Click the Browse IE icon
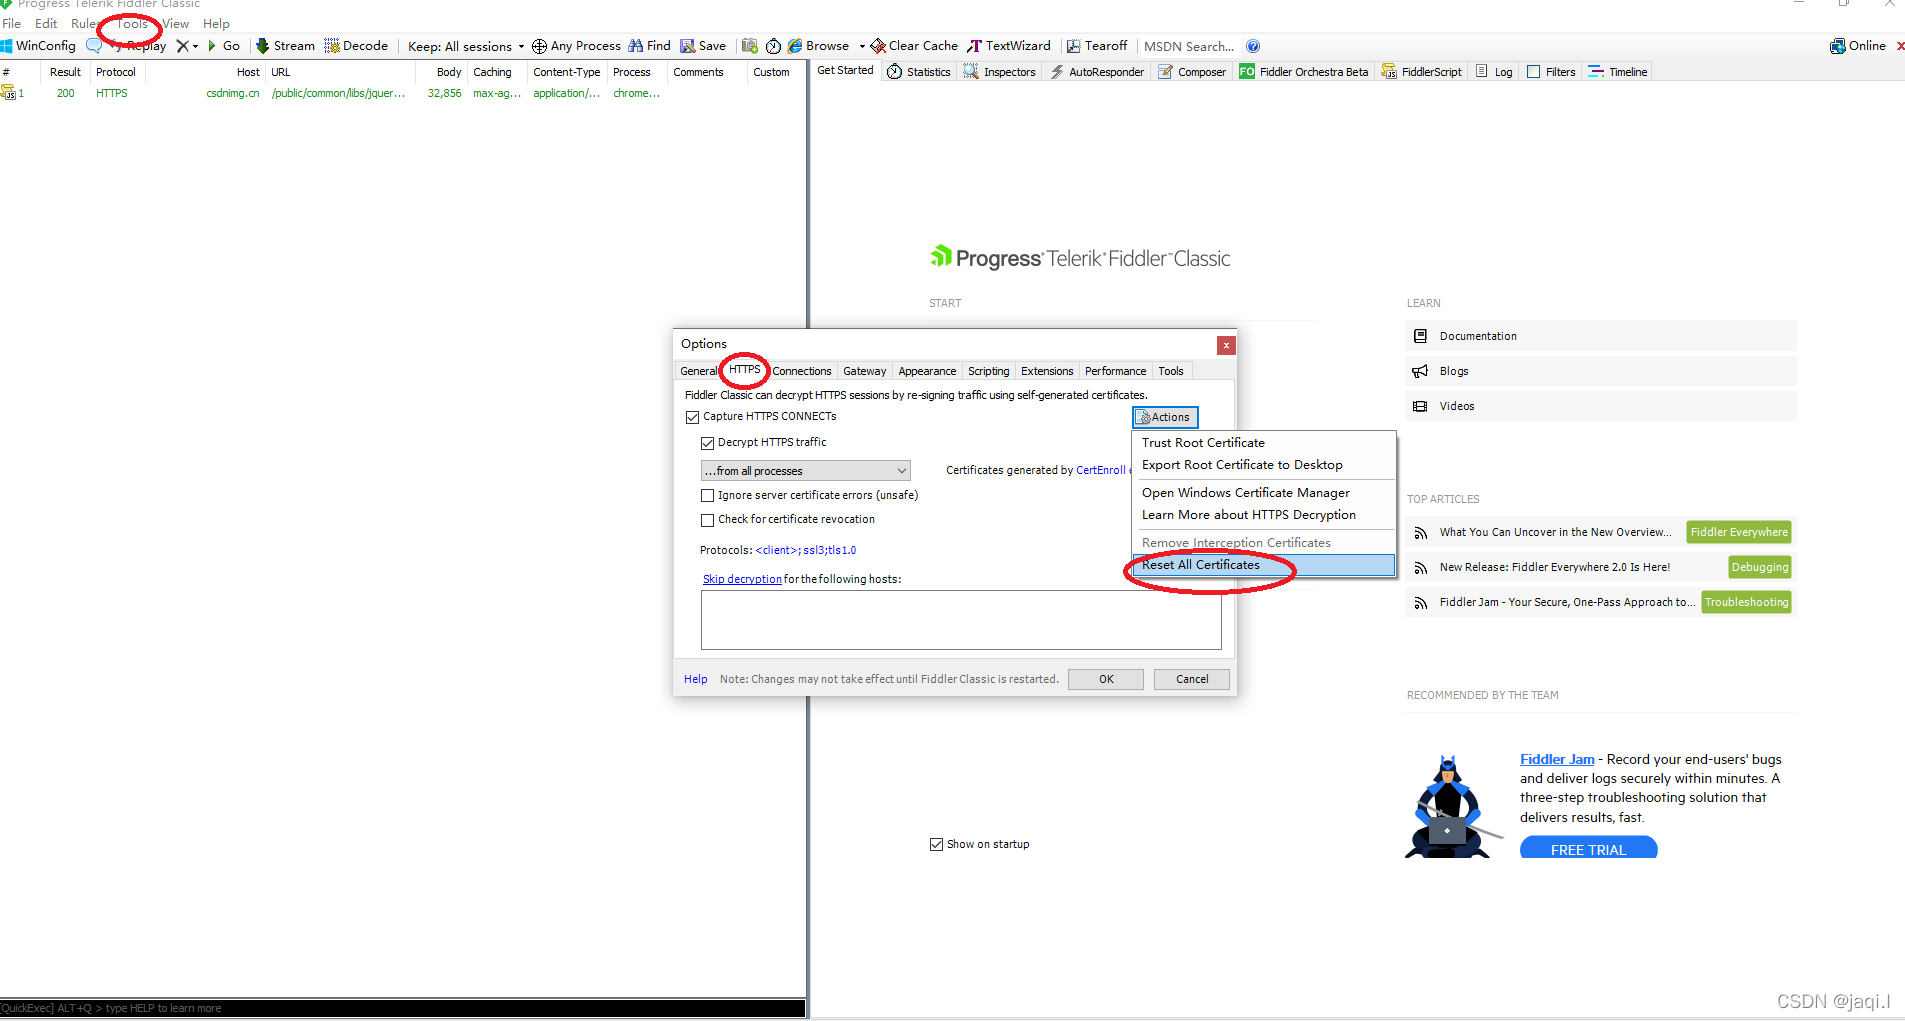Image resolution: width=1905 pixels, height=1021 pixels. [x=795, y=46]
